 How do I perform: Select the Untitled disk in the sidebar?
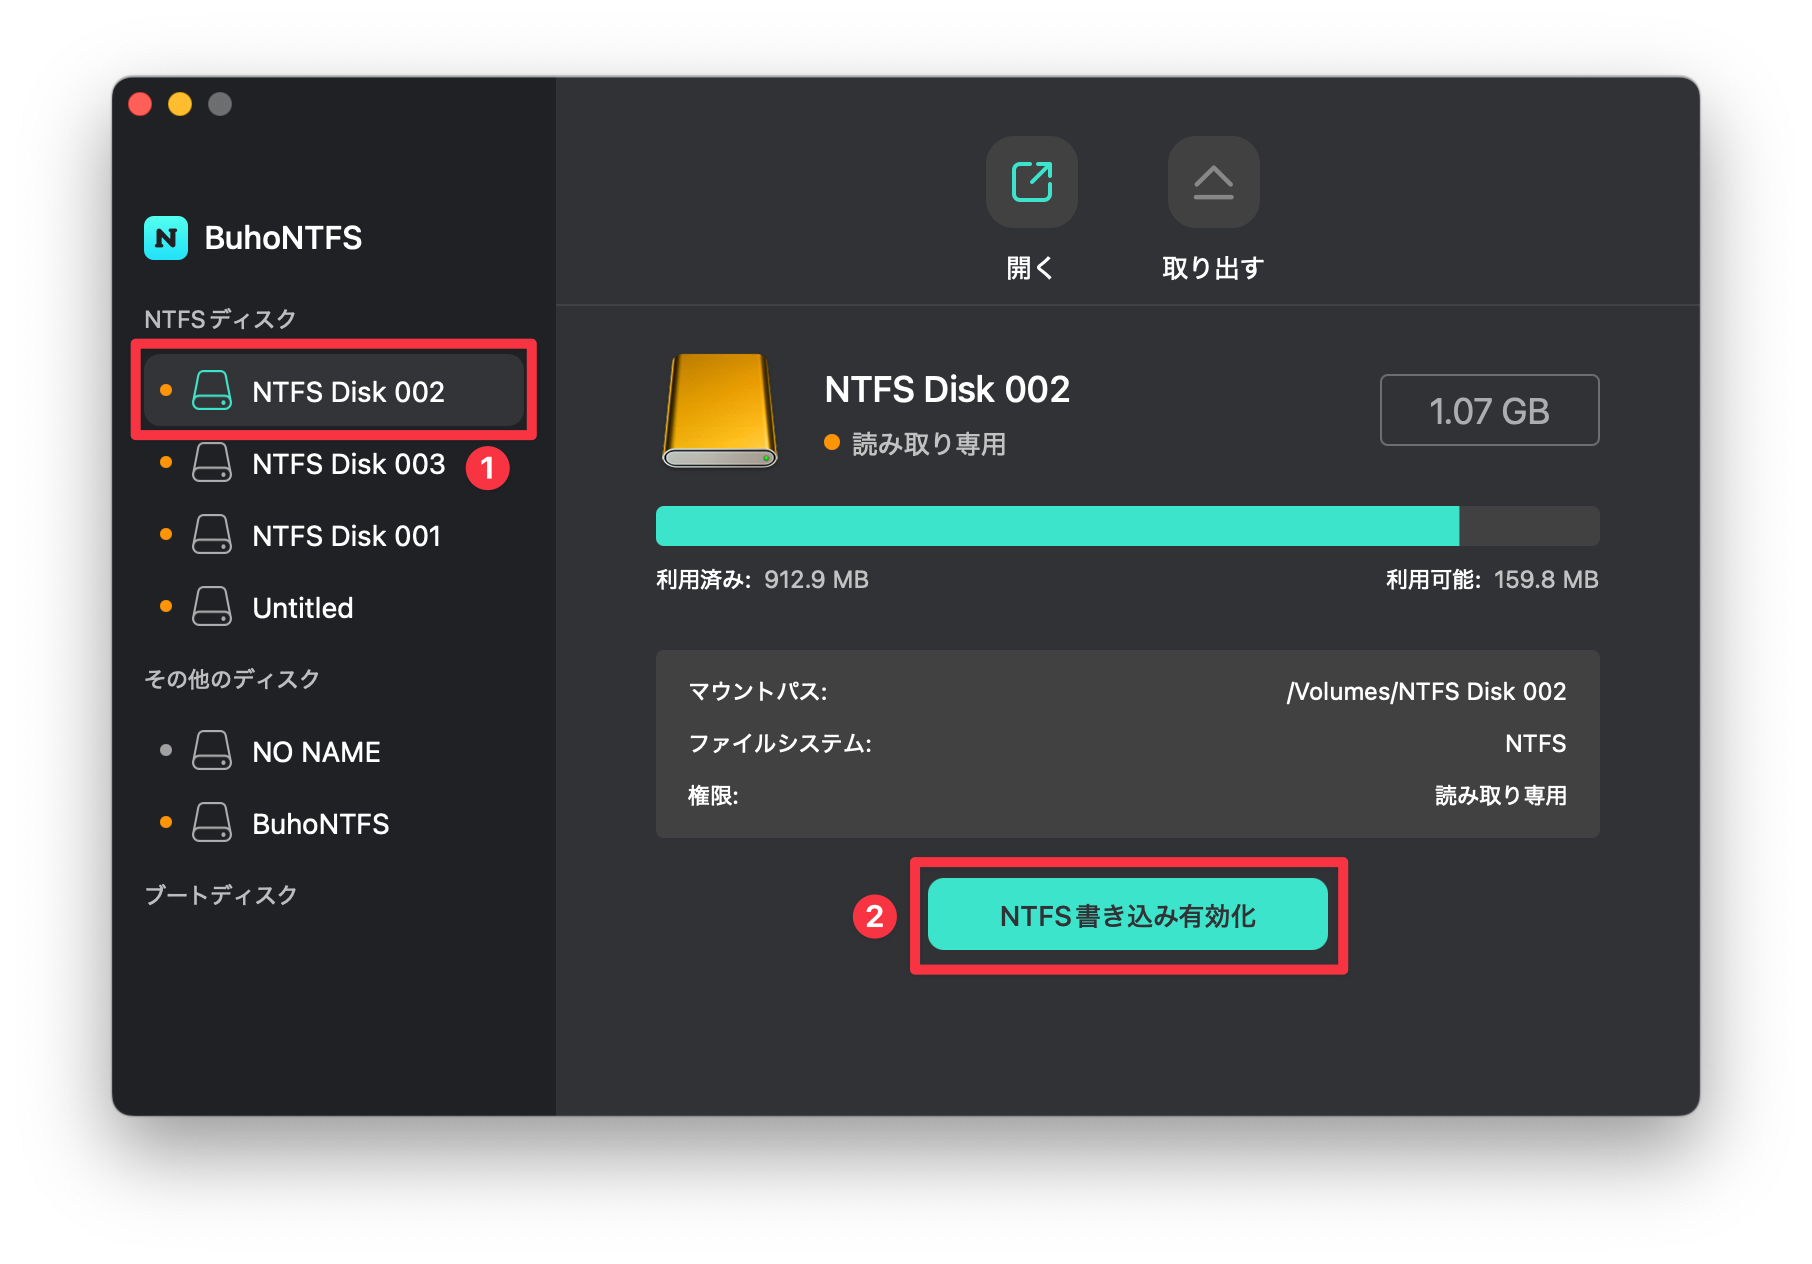coord(334,607)
